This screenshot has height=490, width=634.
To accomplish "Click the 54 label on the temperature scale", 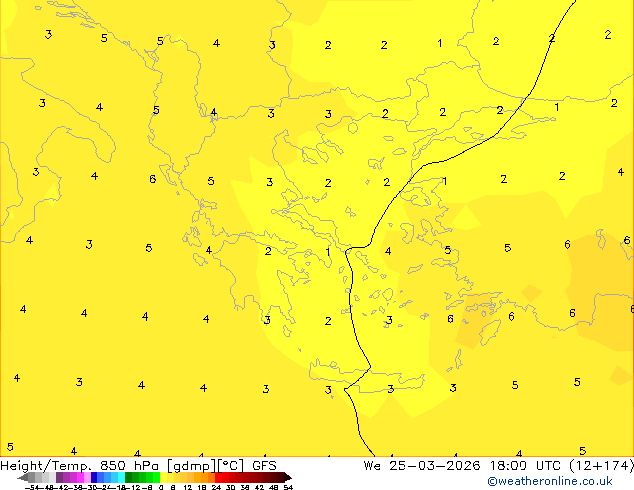I will (x=288, y=487).
